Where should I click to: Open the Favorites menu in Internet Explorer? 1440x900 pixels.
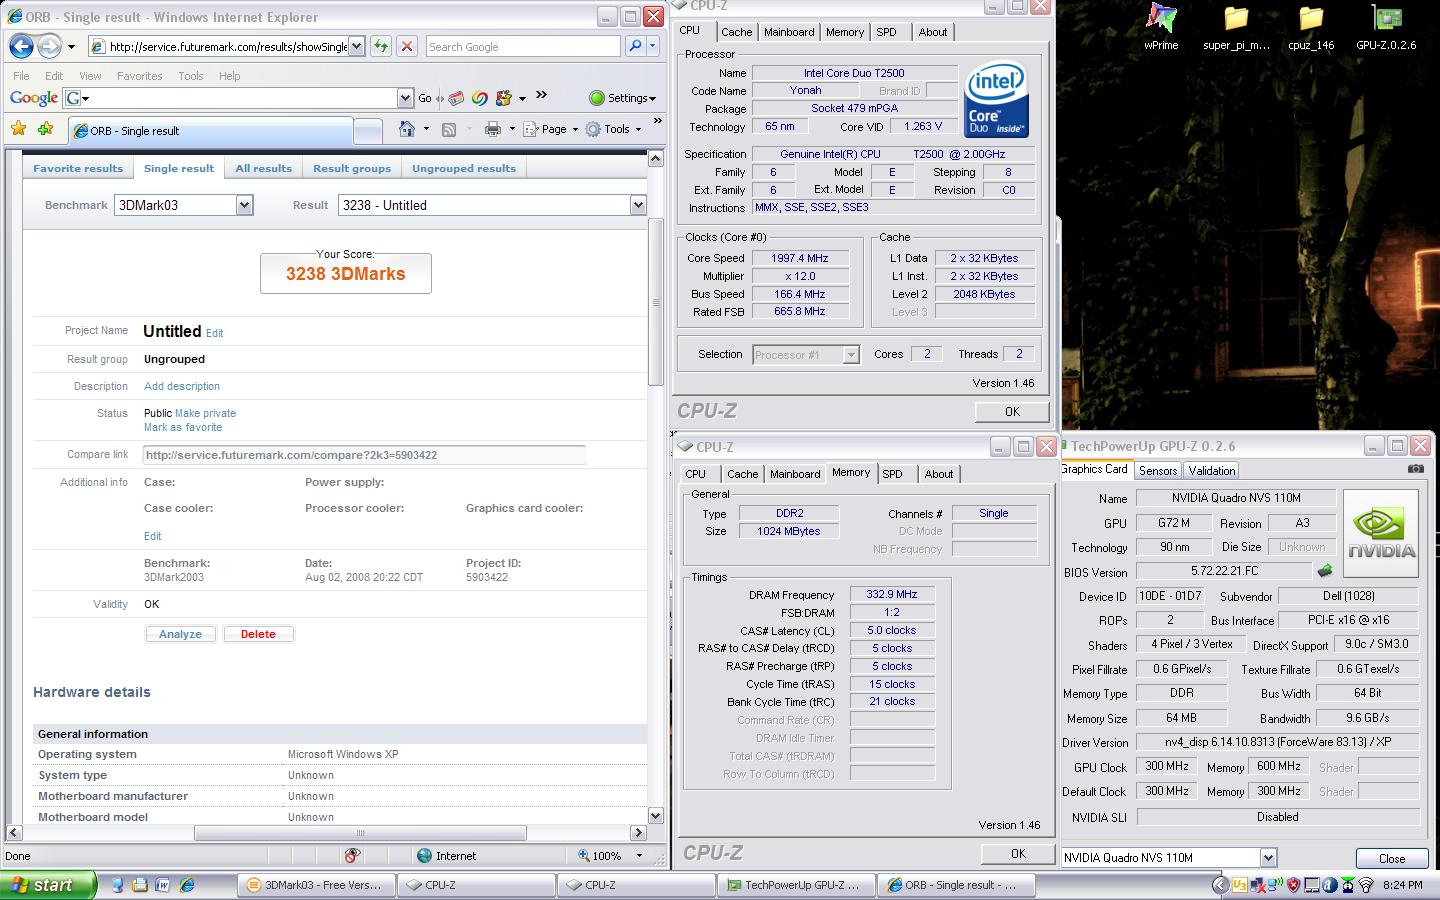coord(139,76)
